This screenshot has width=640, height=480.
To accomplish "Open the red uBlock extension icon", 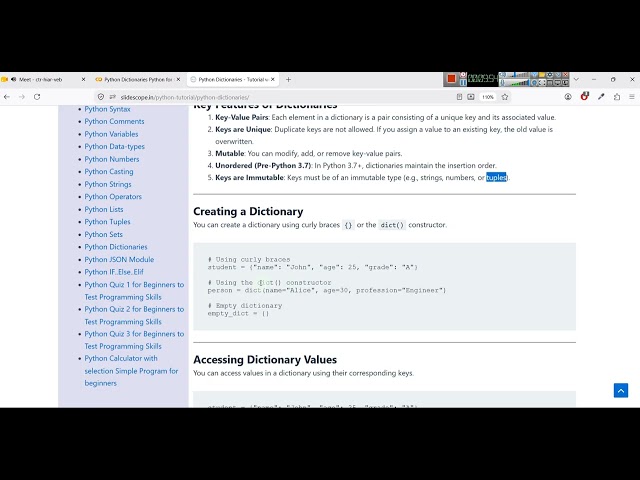I will pos(584,97).
